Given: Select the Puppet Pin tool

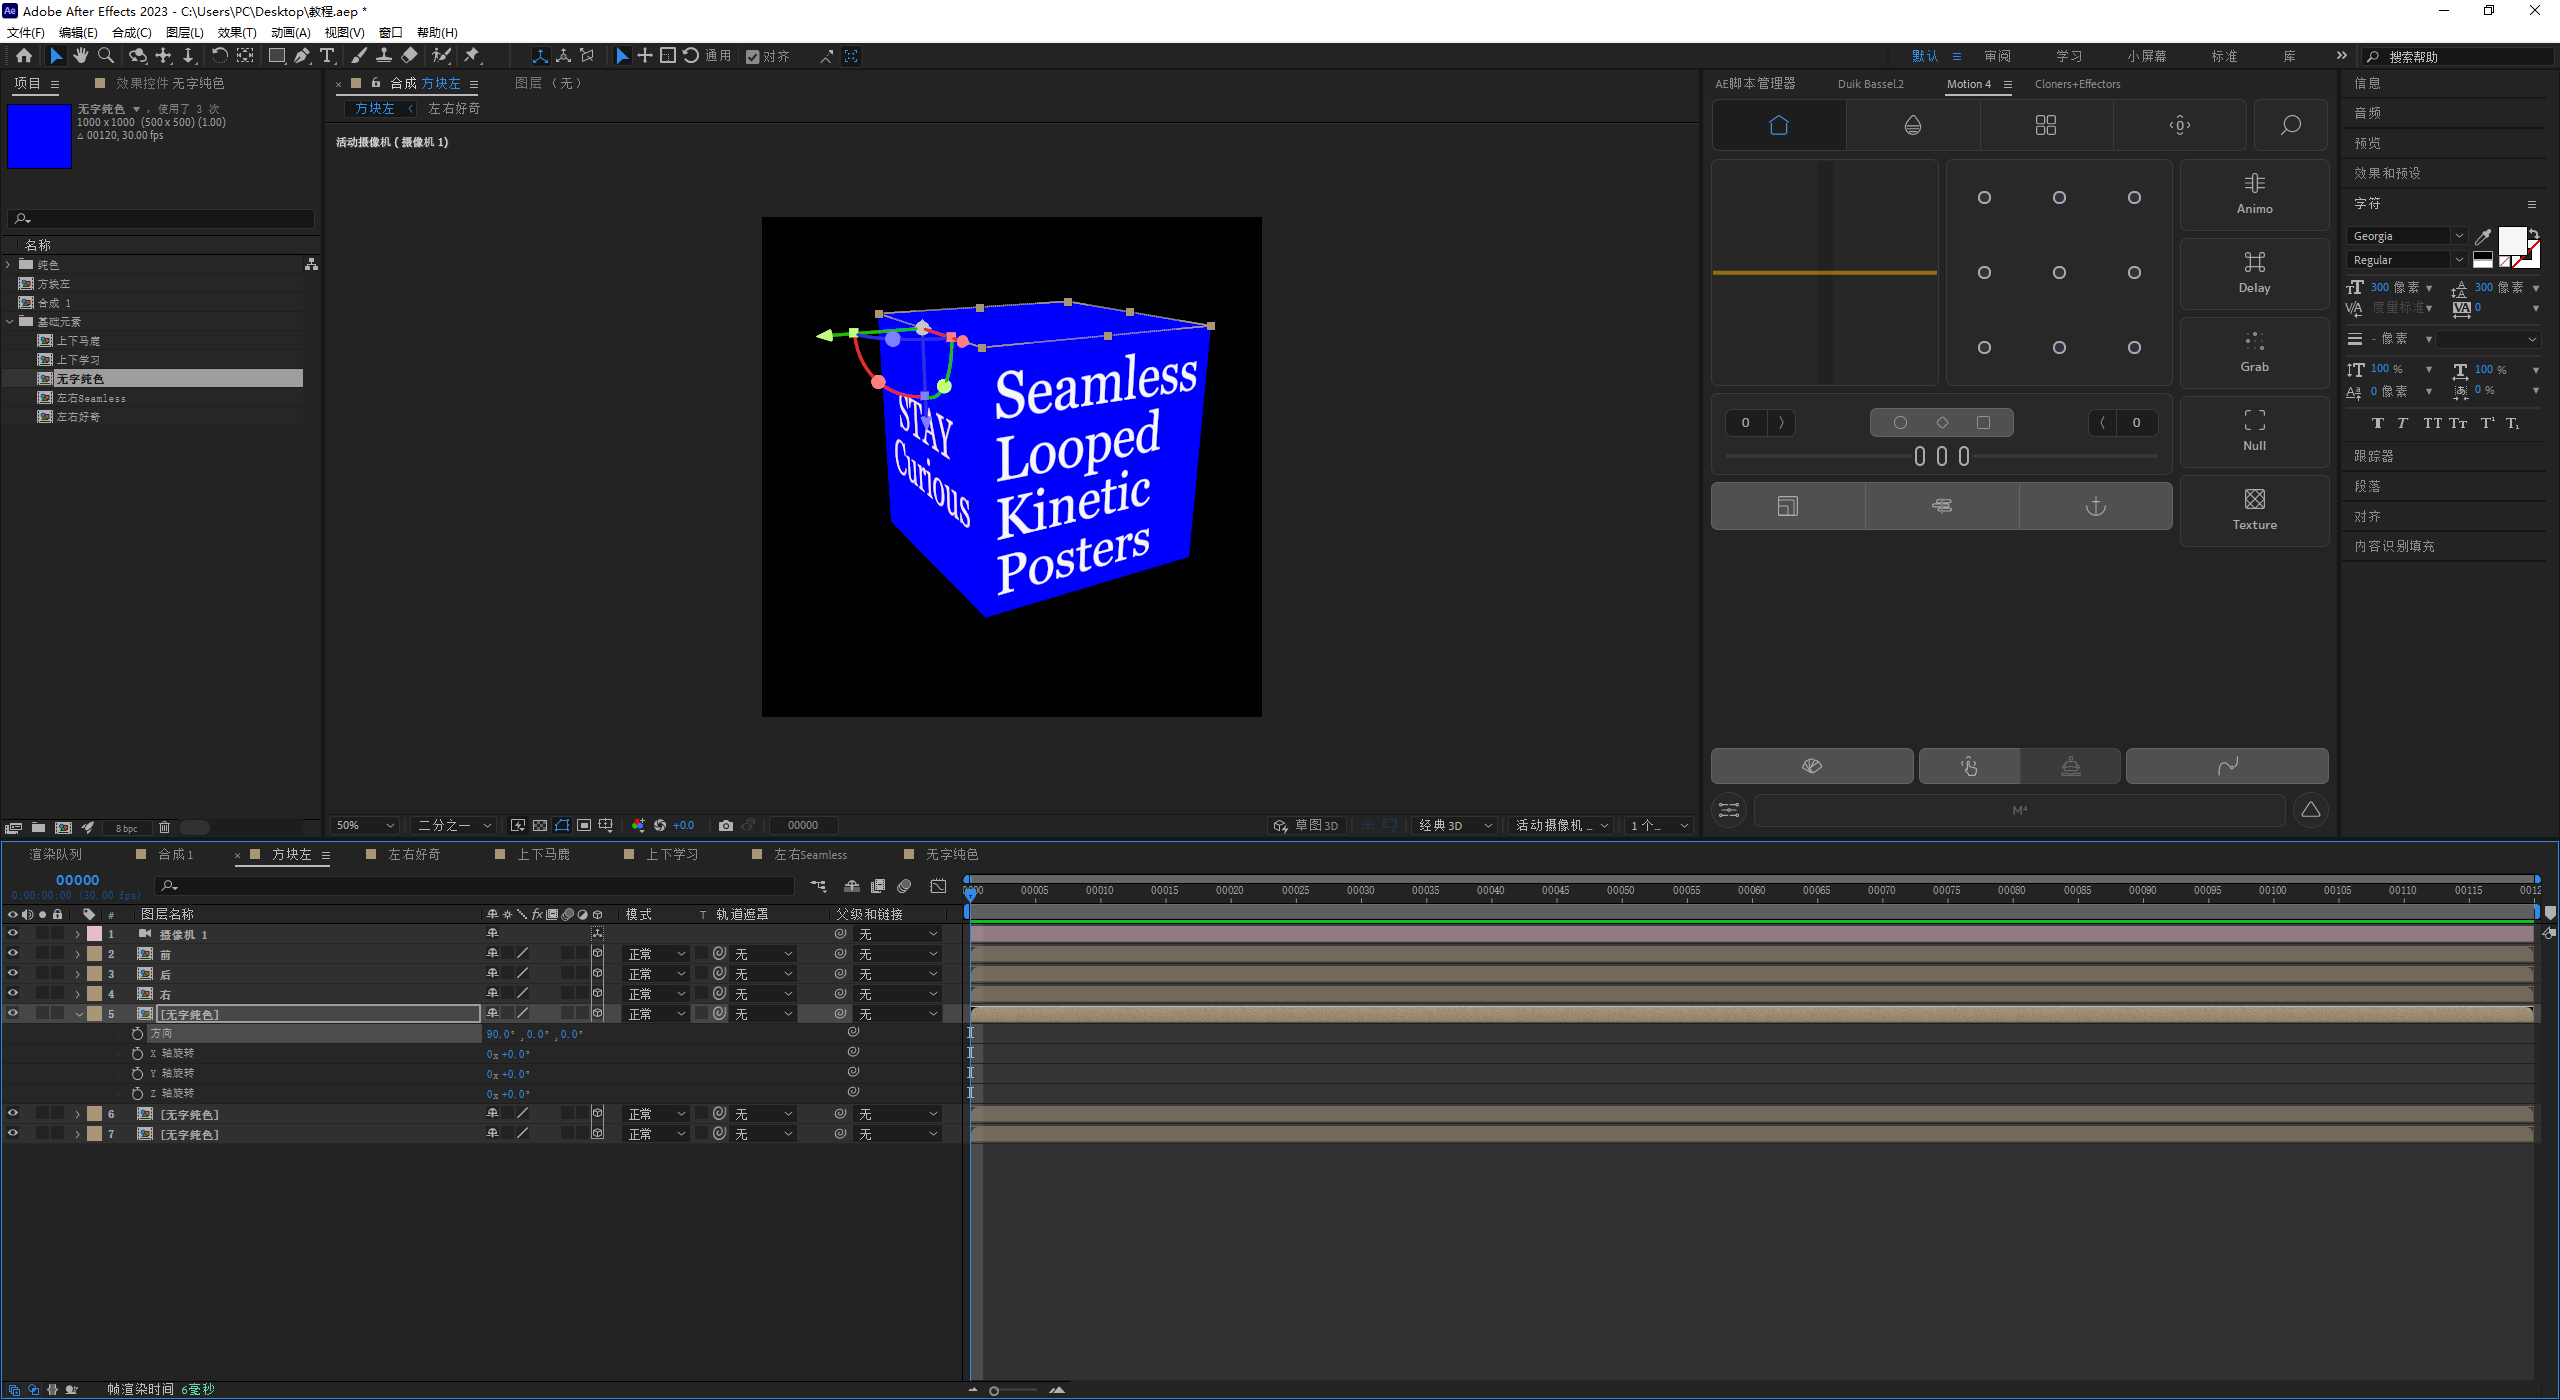Looking at the screenshot, I should click(x=471, y=56).
